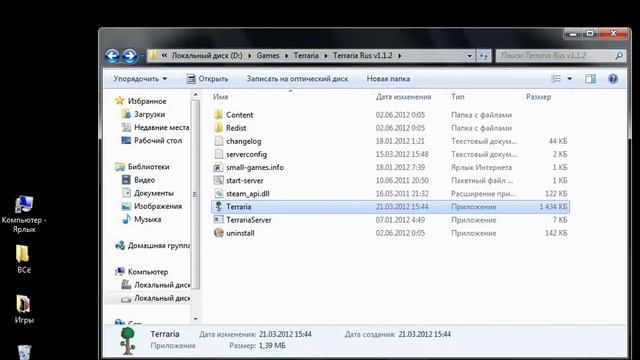Screen dimensions: 640x360
Task: Select the uninstall application icon
Action: coord(219,233)
